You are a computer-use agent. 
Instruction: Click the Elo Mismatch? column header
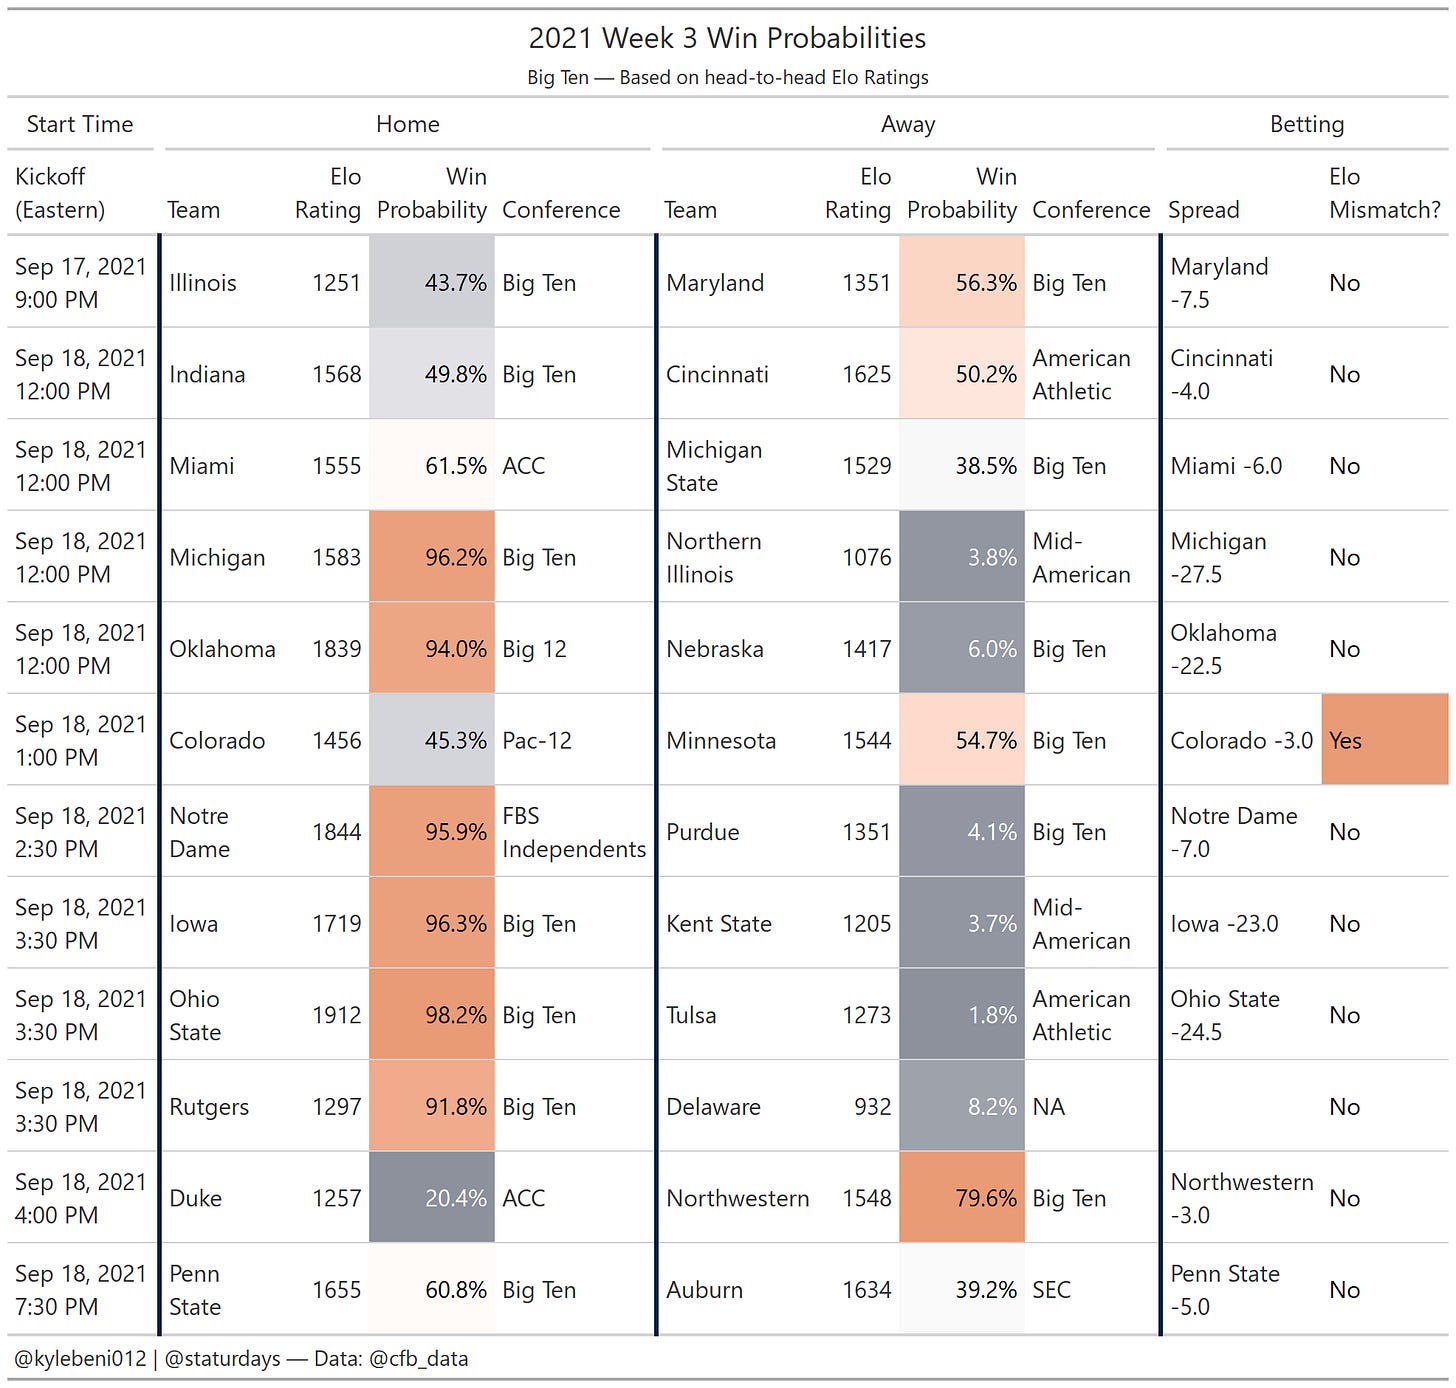(x=1384, y=193)
